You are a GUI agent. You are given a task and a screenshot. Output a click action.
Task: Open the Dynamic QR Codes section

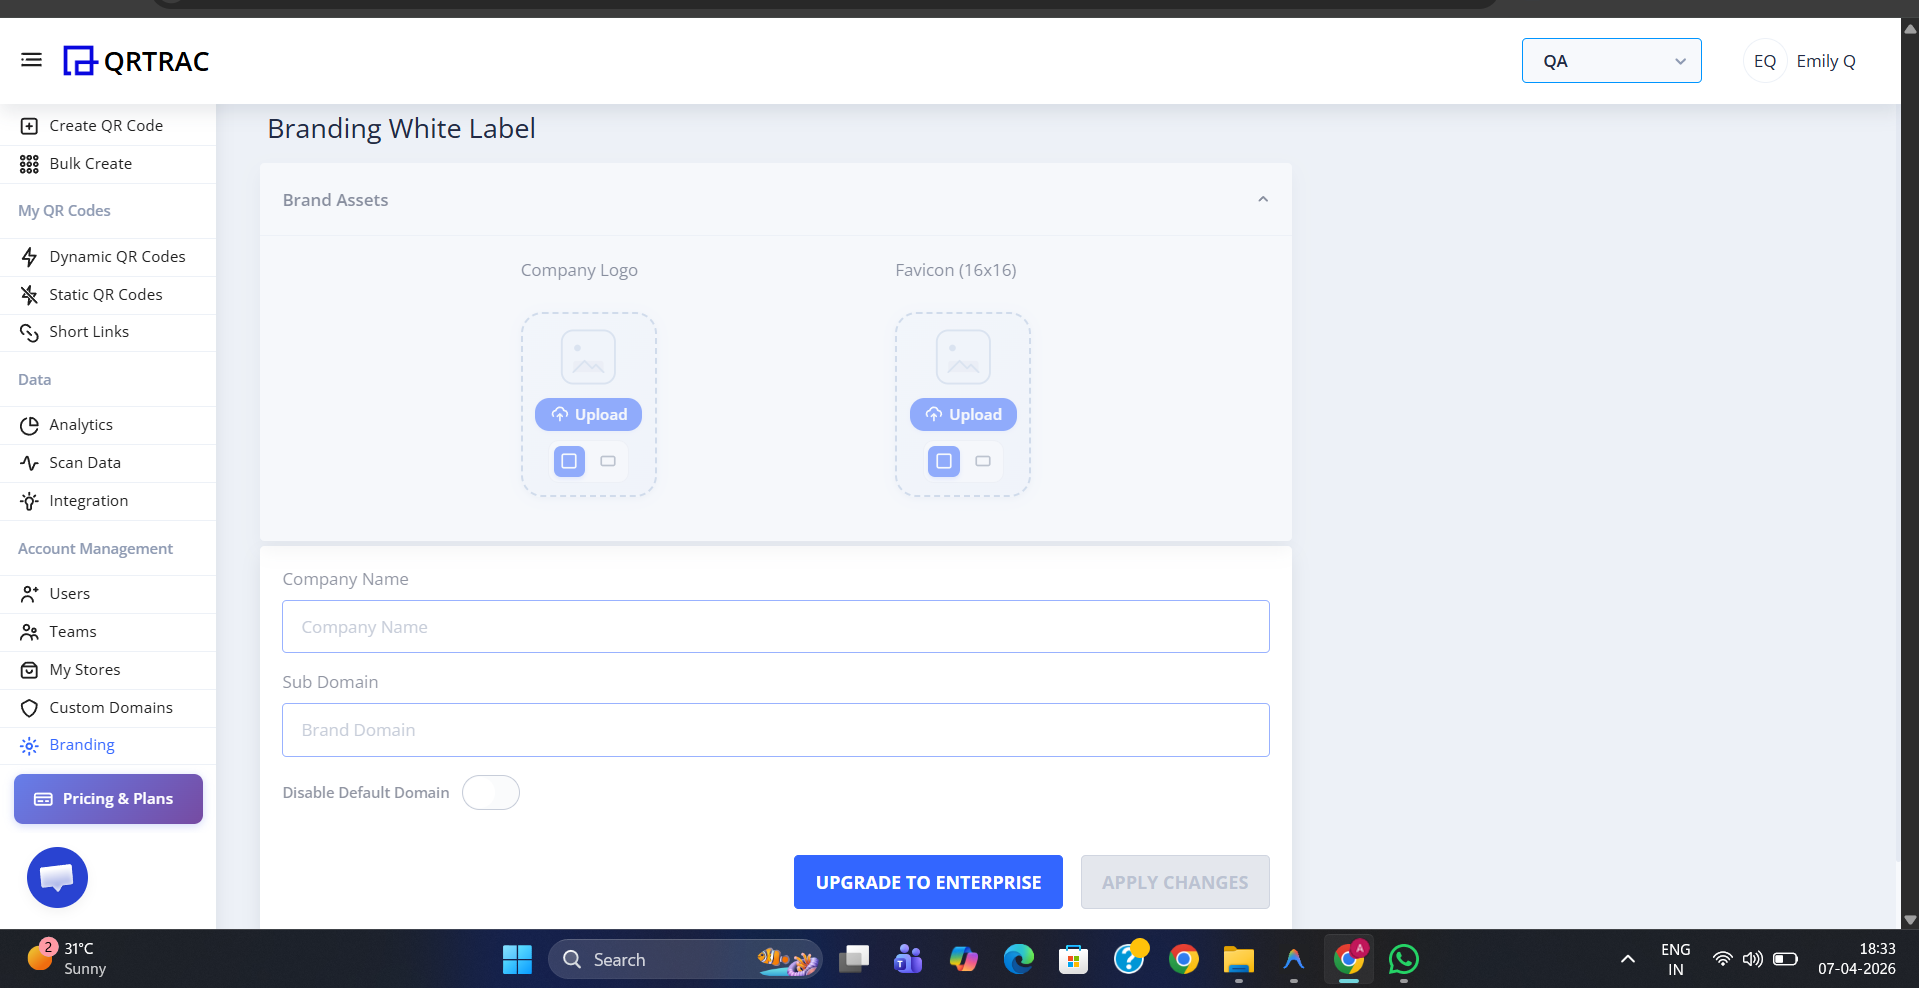pos(117,256)
